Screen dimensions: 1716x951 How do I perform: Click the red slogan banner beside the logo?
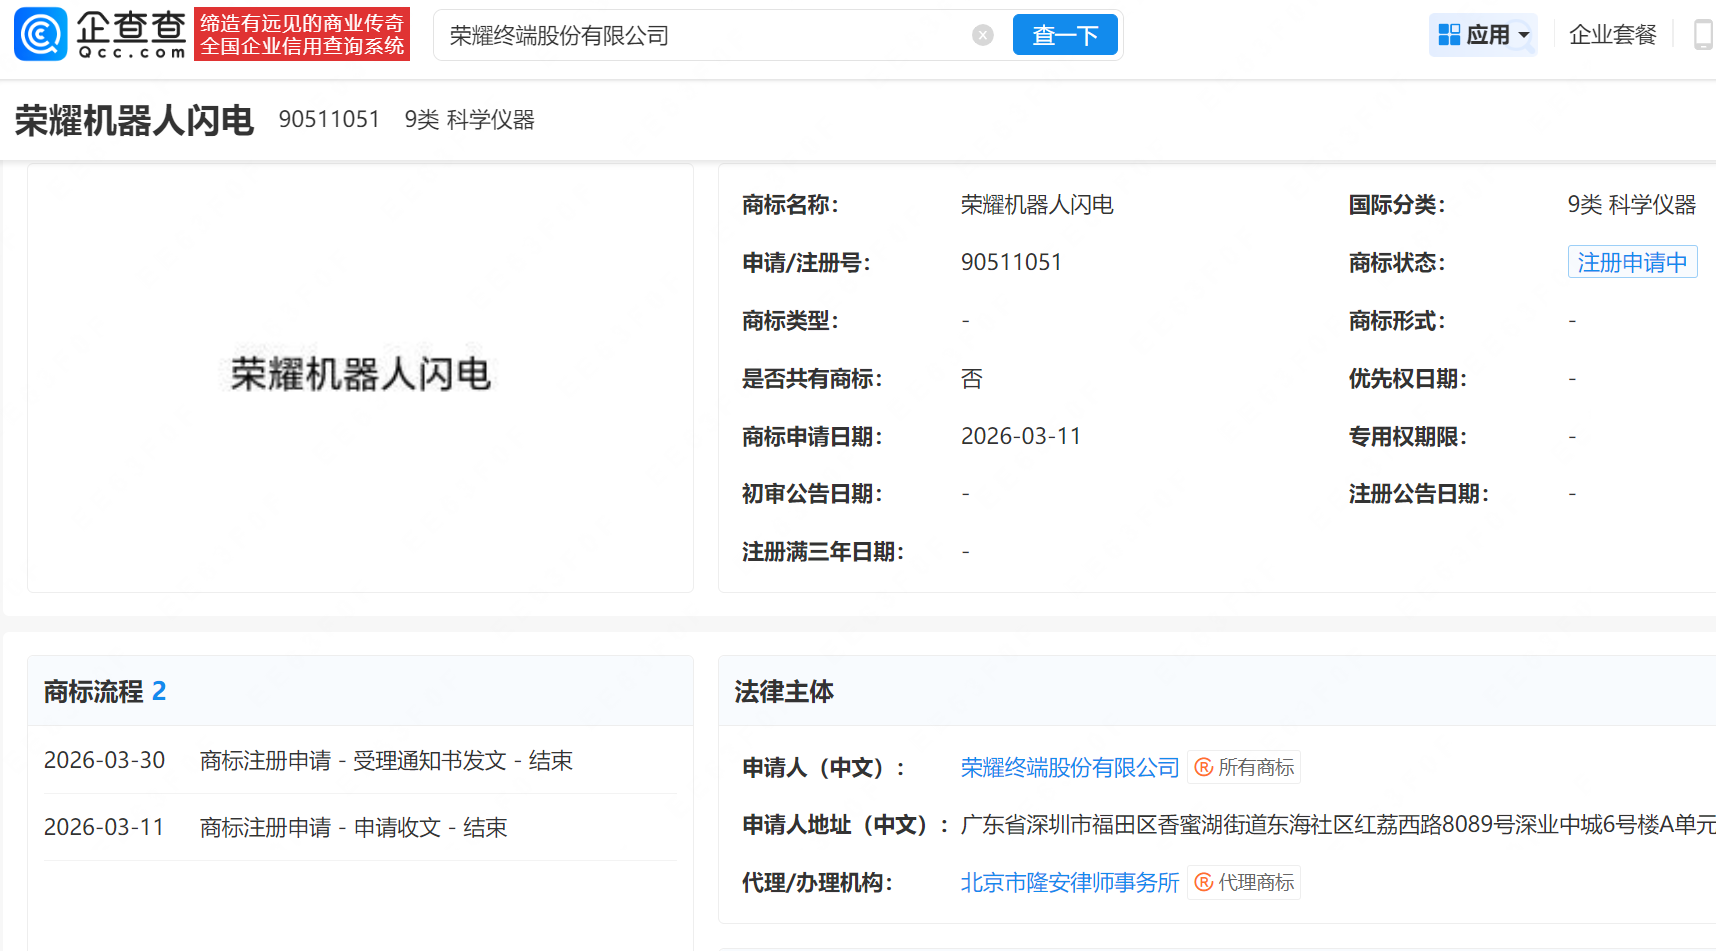(x=302, y=35)
